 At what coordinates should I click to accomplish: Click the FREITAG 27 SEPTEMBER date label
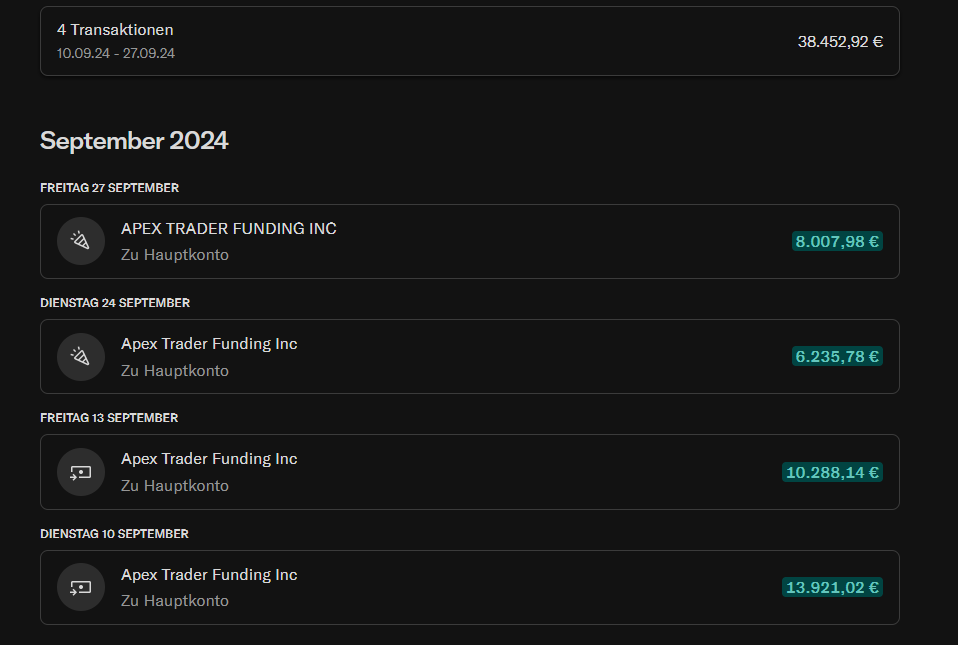coord(109,188)
